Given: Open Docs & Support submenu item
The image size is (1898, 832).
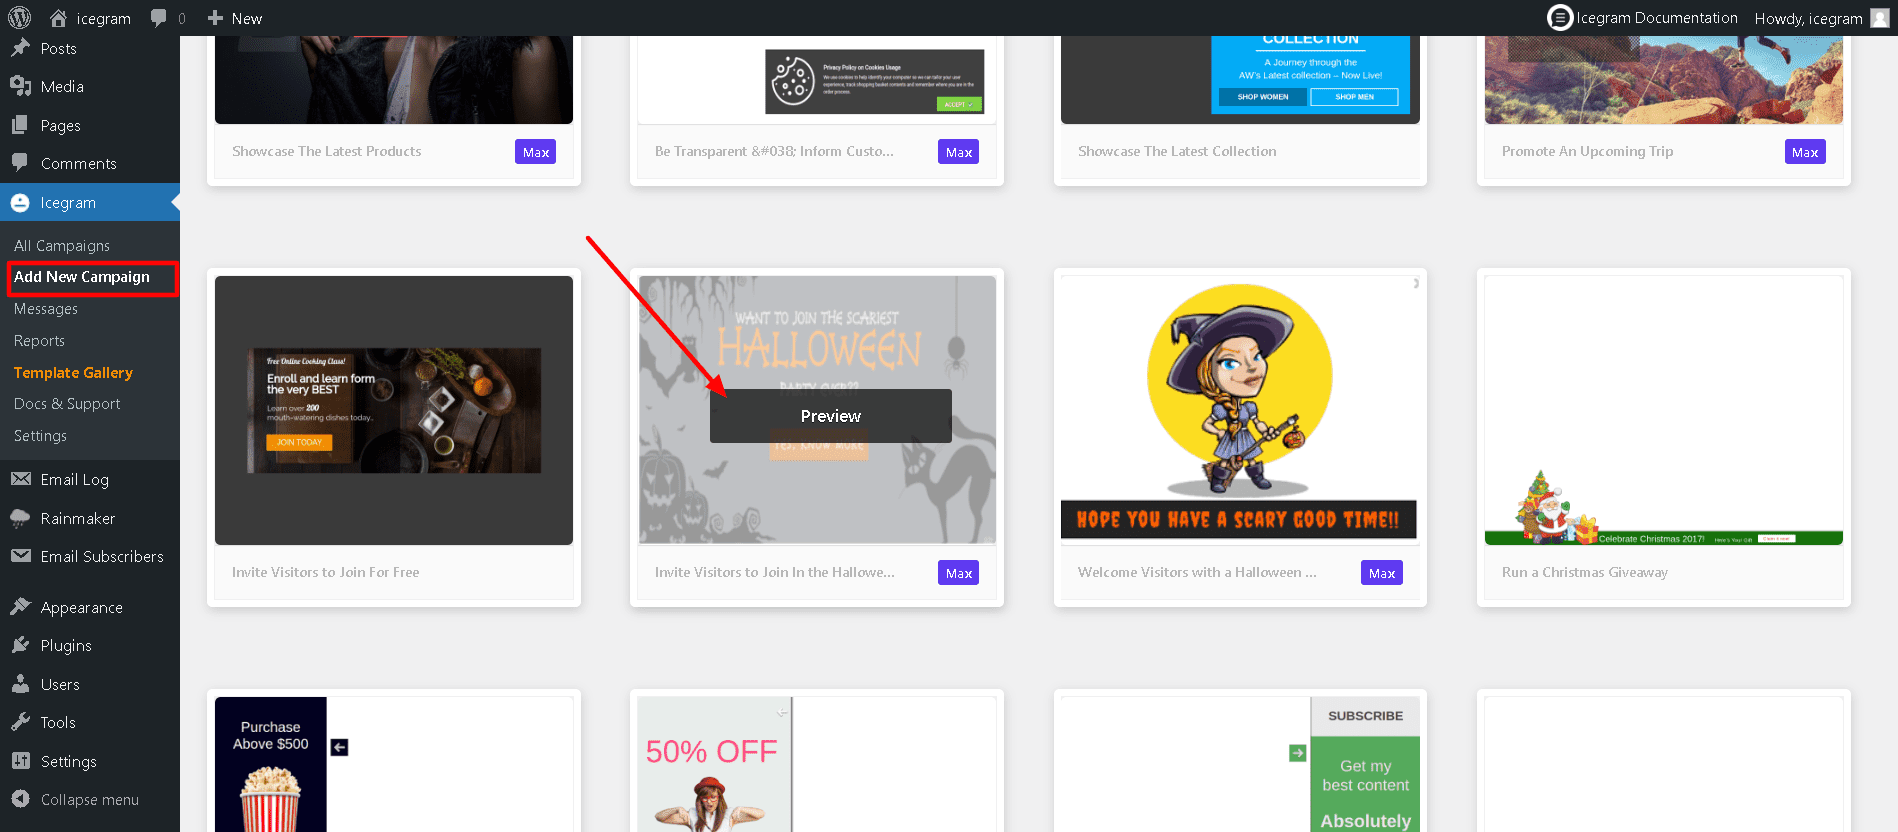Looking at the screenshot, I should [67, 404].
